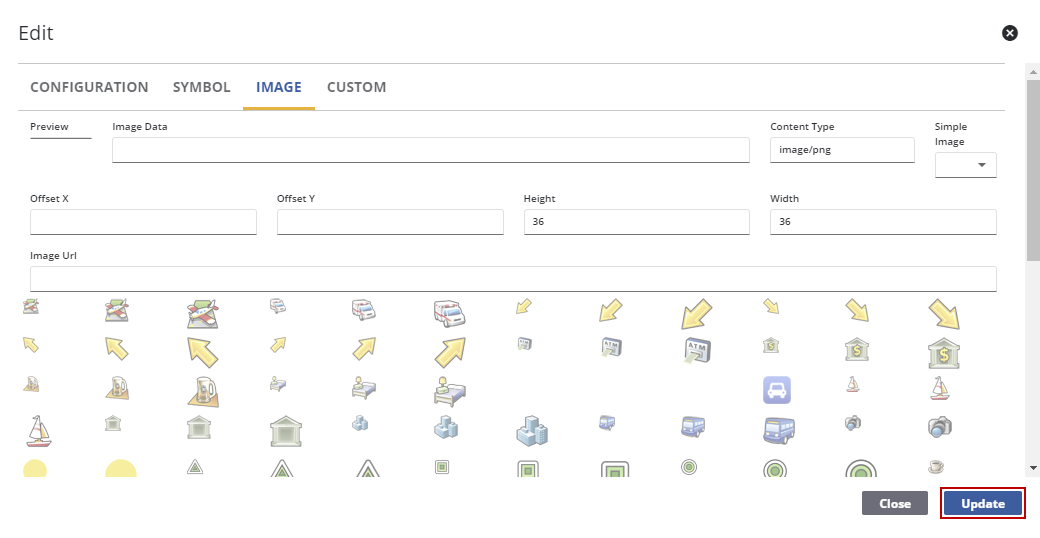The width and height of the screenshot is (1040, 538).
Task: Pick the large up-right arrow icon
Action: pyautogui.click(x=449, y=351)
